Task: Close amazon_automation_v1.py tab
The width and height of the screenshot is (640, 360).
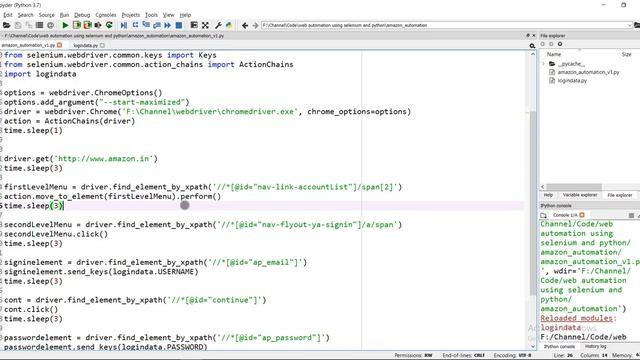Action: click(x=60, y=45)
